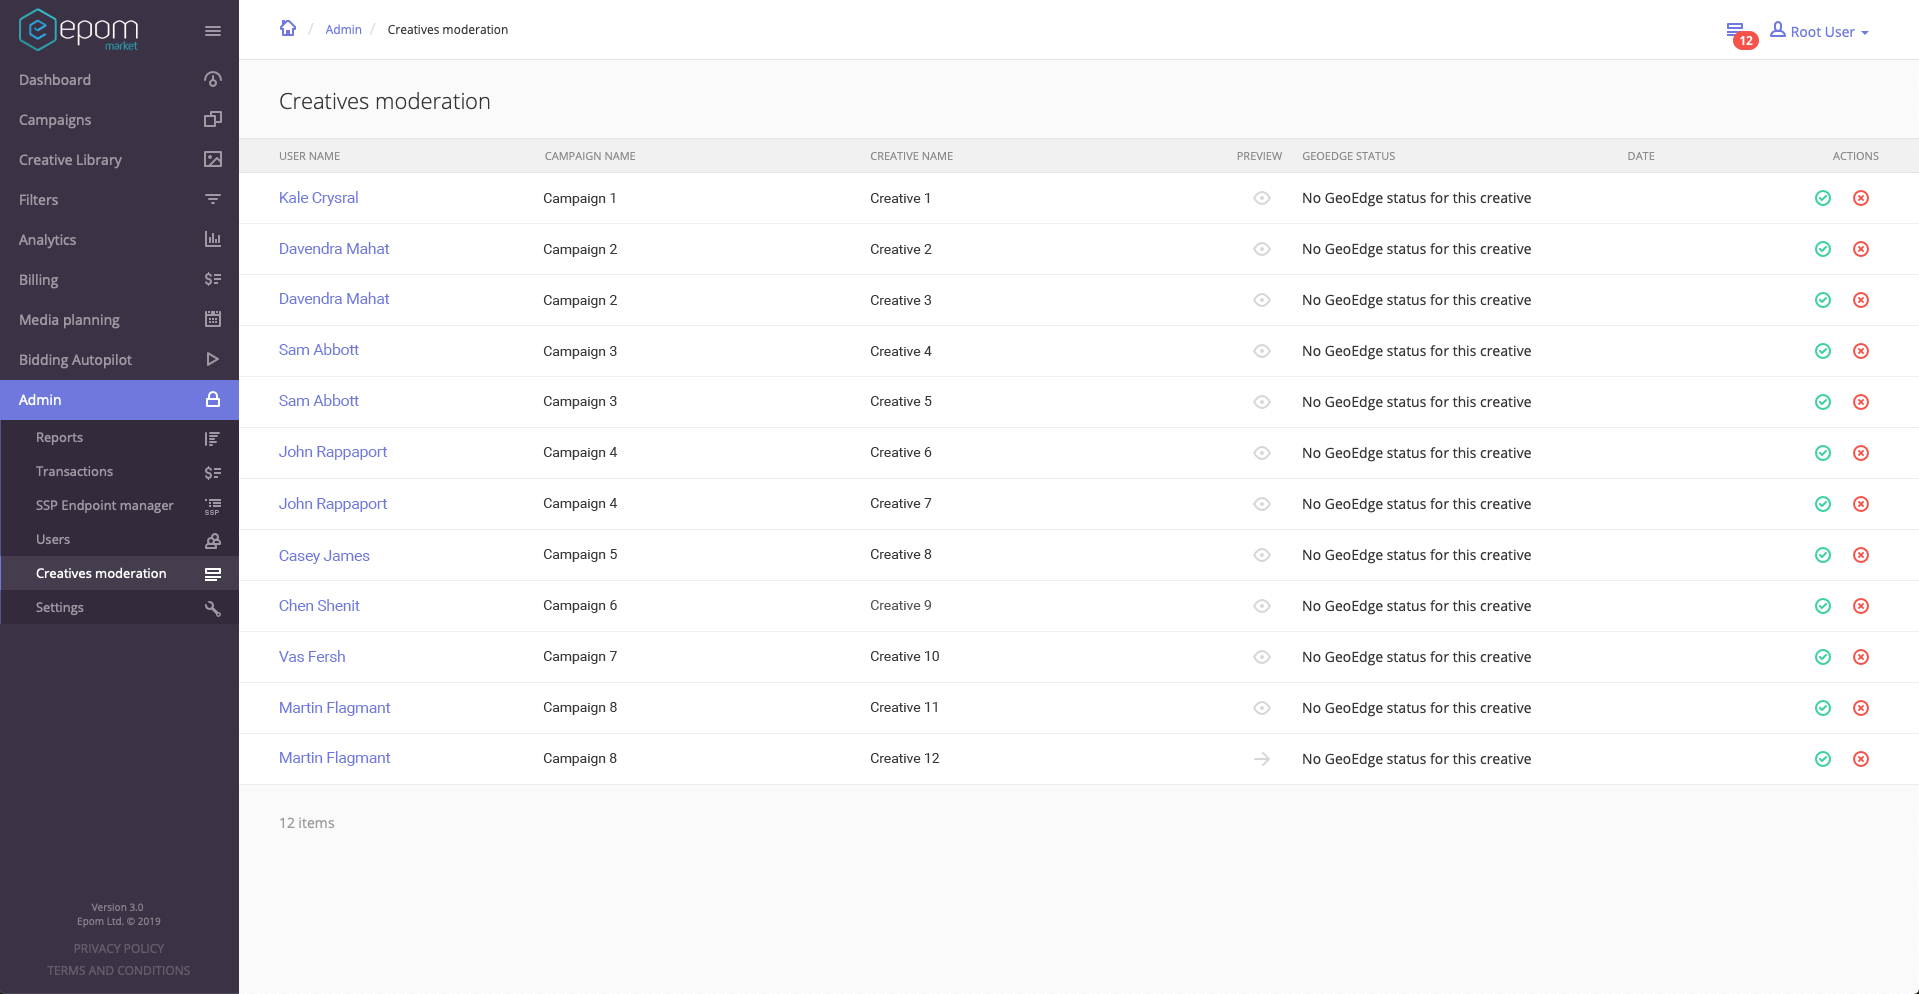This screenshot has width=1919, height=994.
Task: Open Reports under Admin
Action: coord(119,438)
